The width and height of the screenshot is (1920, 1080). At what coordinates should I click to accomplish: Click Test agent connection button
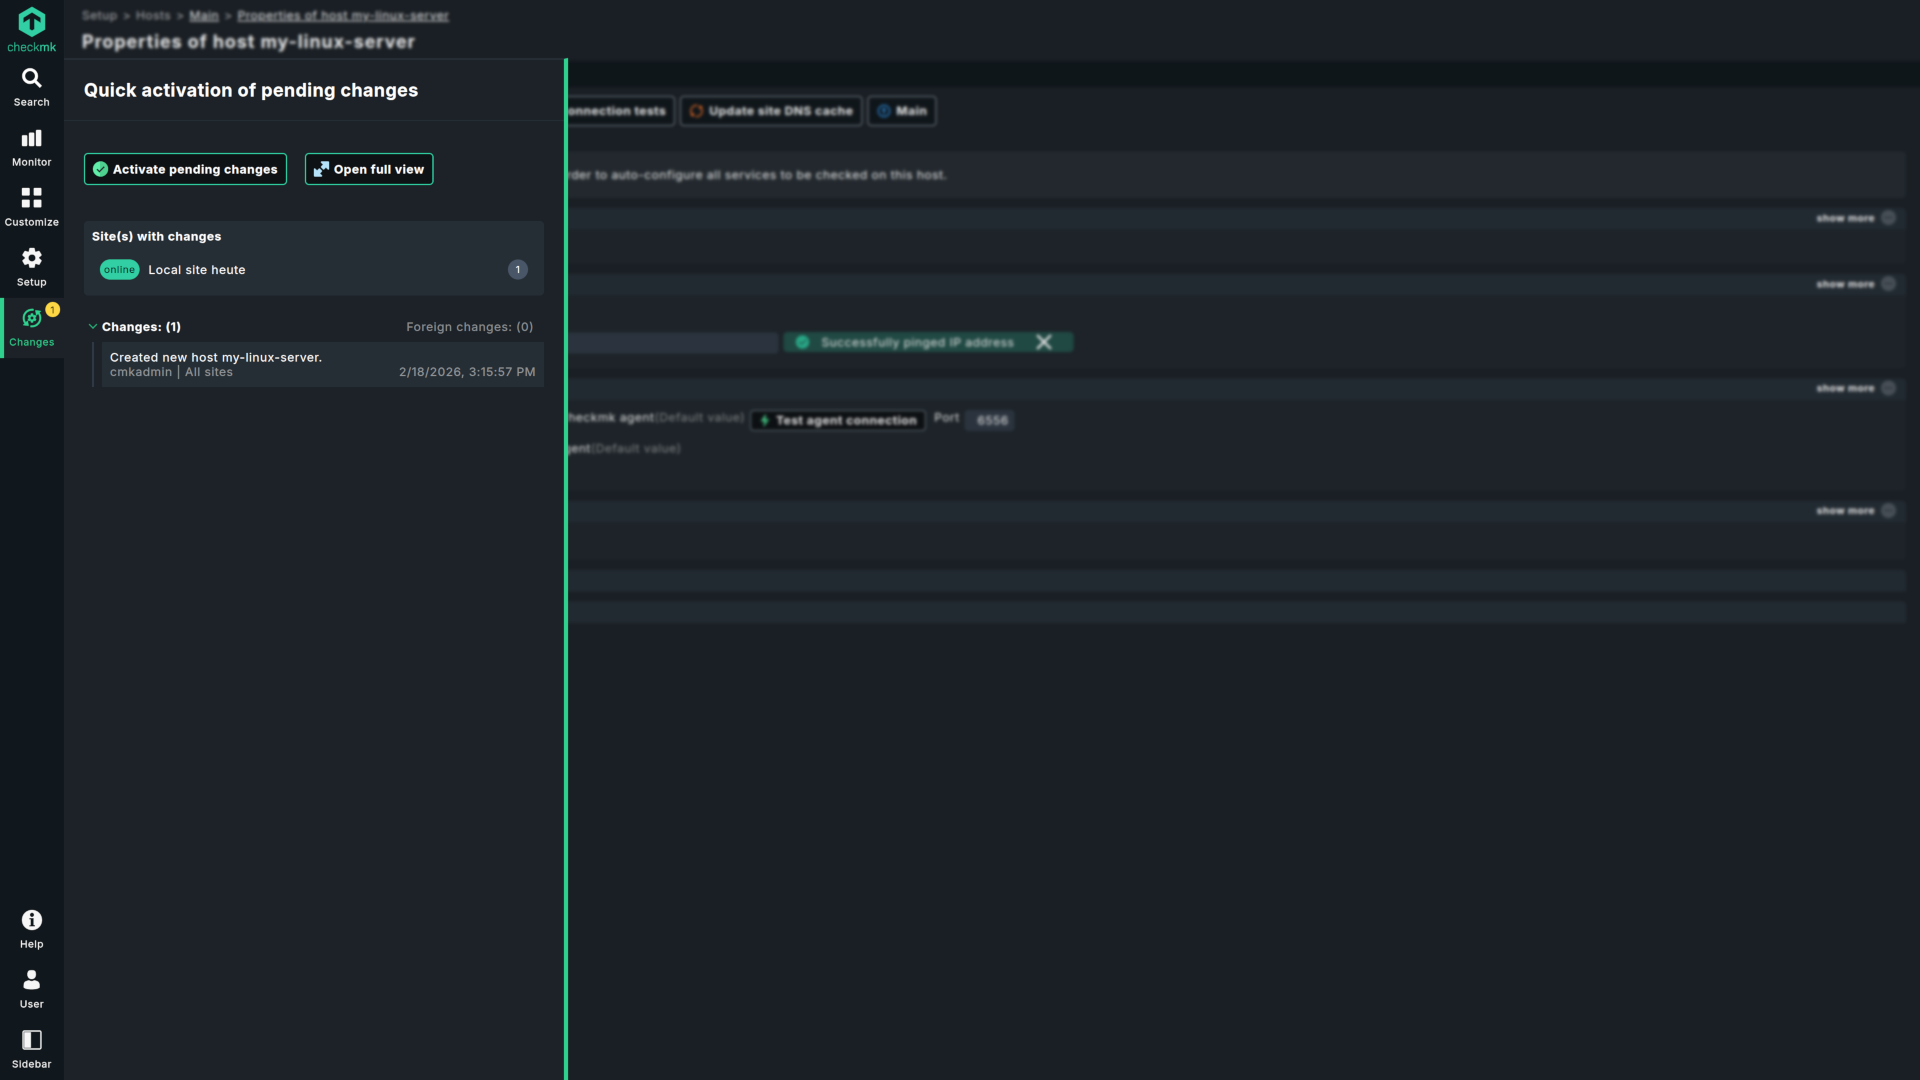pyautogui.click(x=838, y=420)
